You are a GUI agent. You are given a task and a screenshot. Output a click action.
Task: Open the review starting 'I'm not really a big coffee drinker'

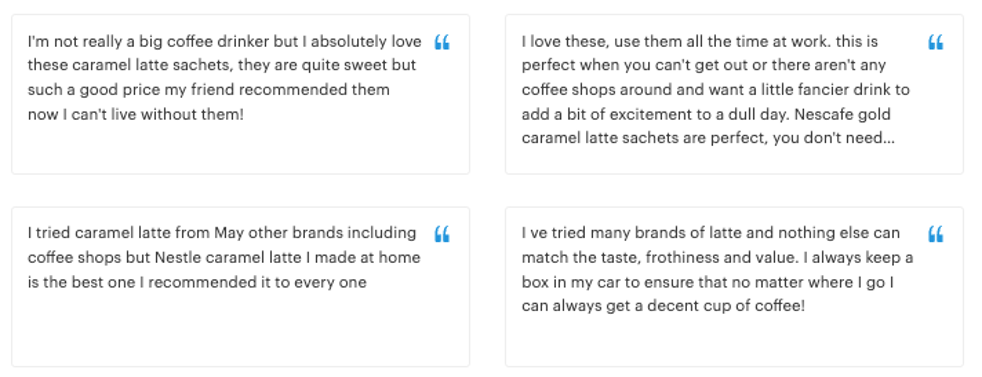[x=240, y=94]
